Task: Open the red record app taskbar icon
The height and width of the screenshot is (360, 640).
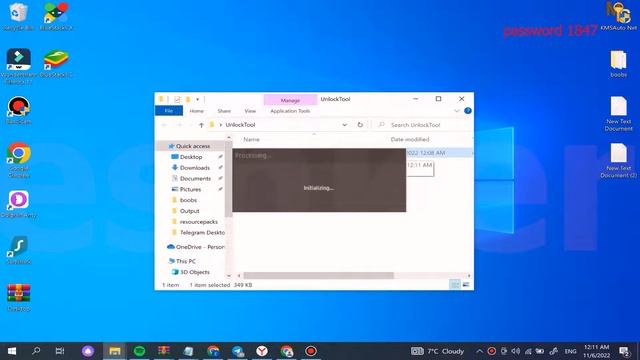Action: [x=311, y=351]
